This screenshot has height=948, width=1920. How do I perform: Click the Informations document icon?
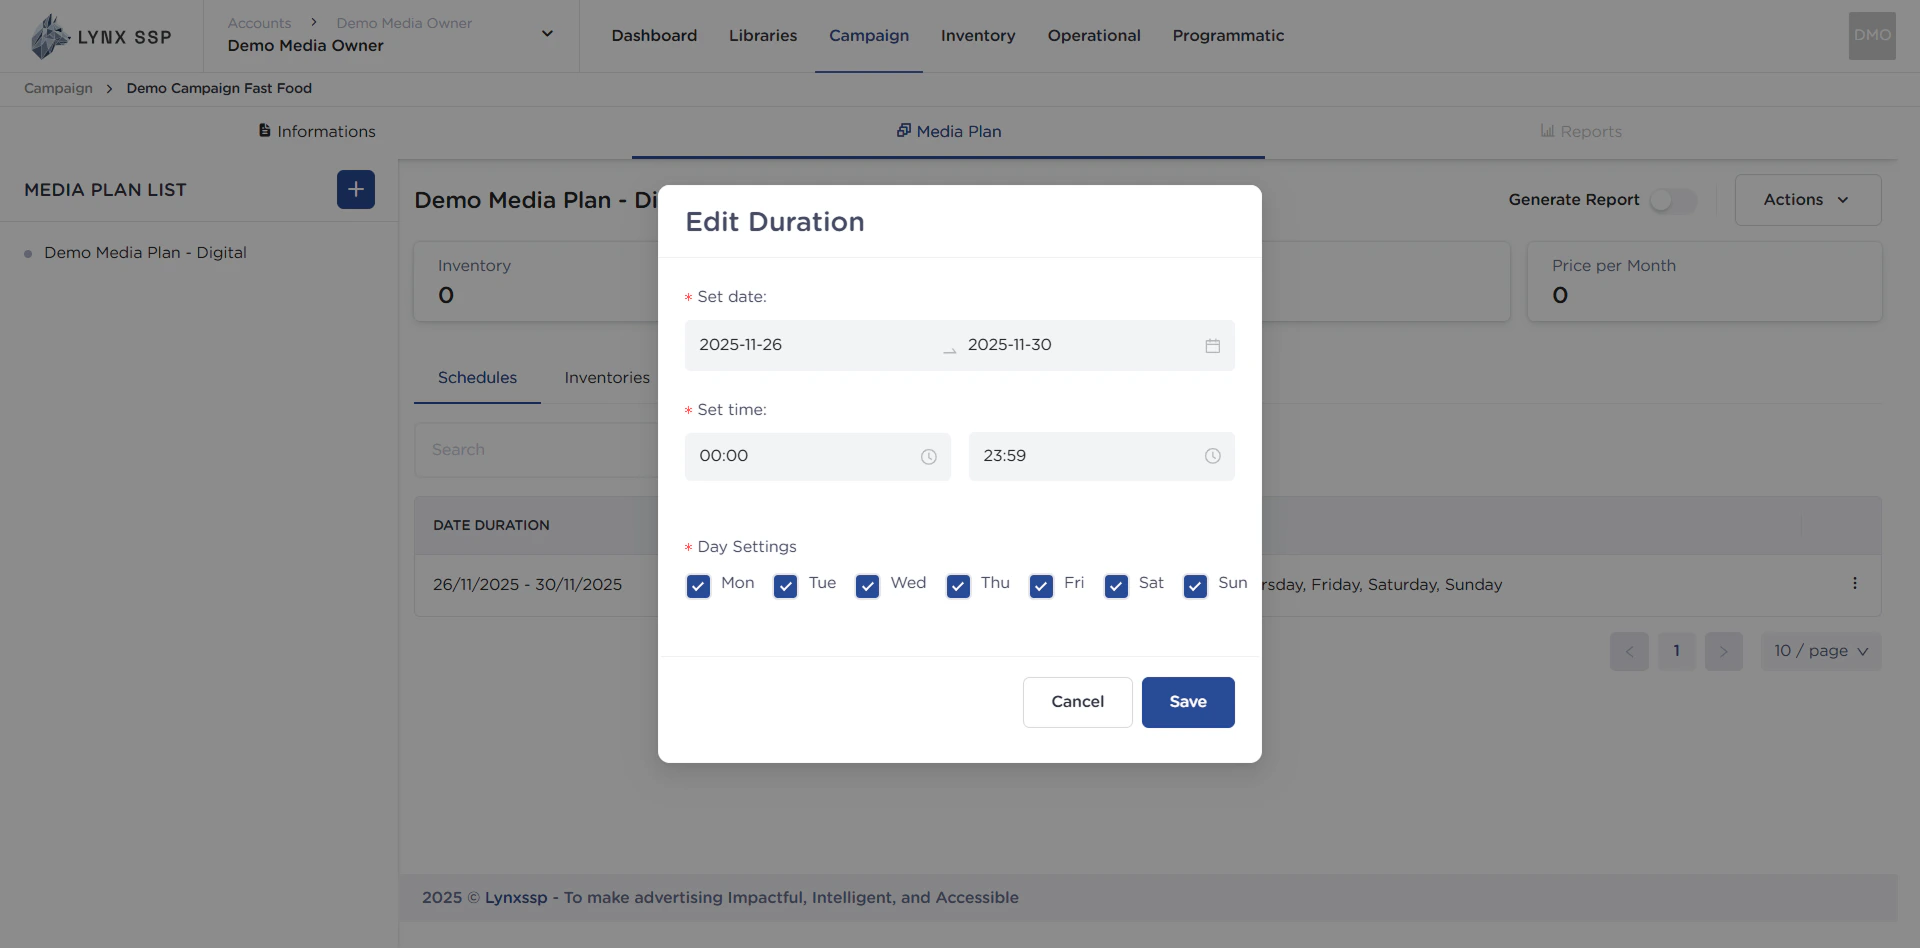pyautogui.click(x=264, y=130)
